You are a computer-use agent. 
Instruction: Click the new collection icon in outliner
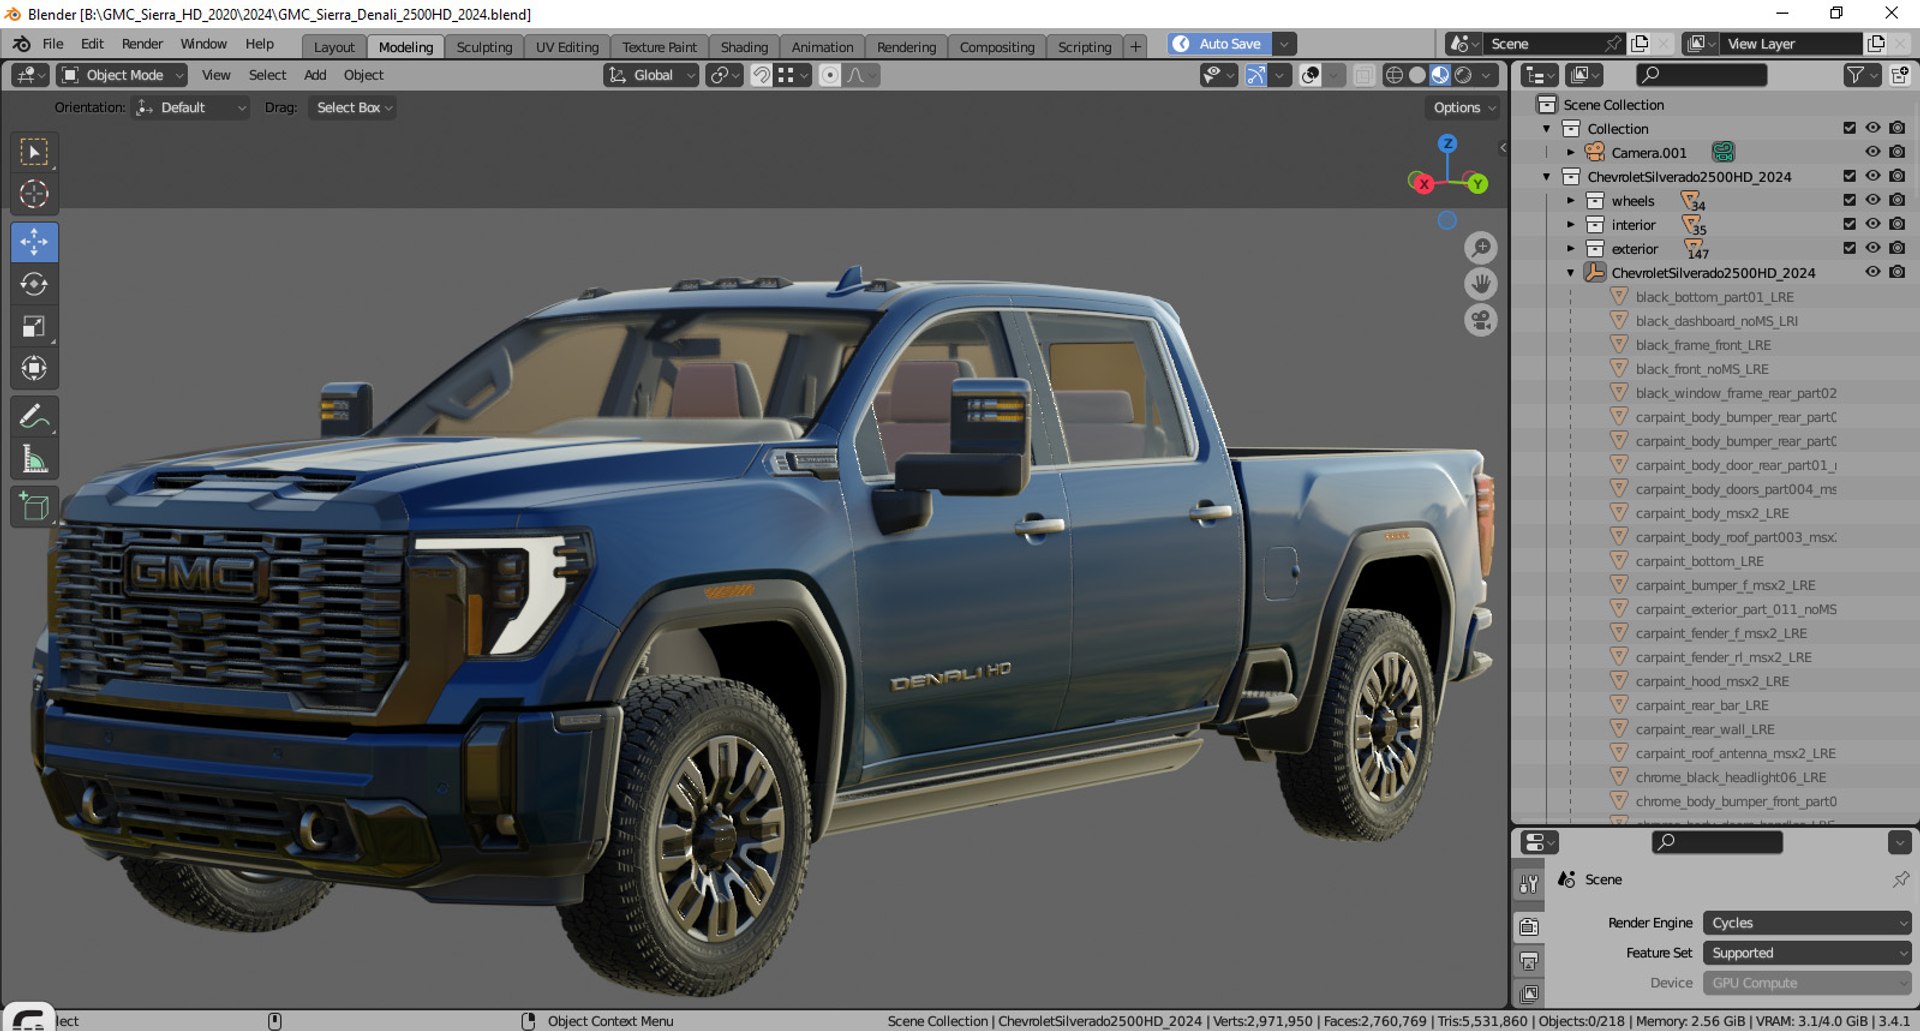point(1899,75)
